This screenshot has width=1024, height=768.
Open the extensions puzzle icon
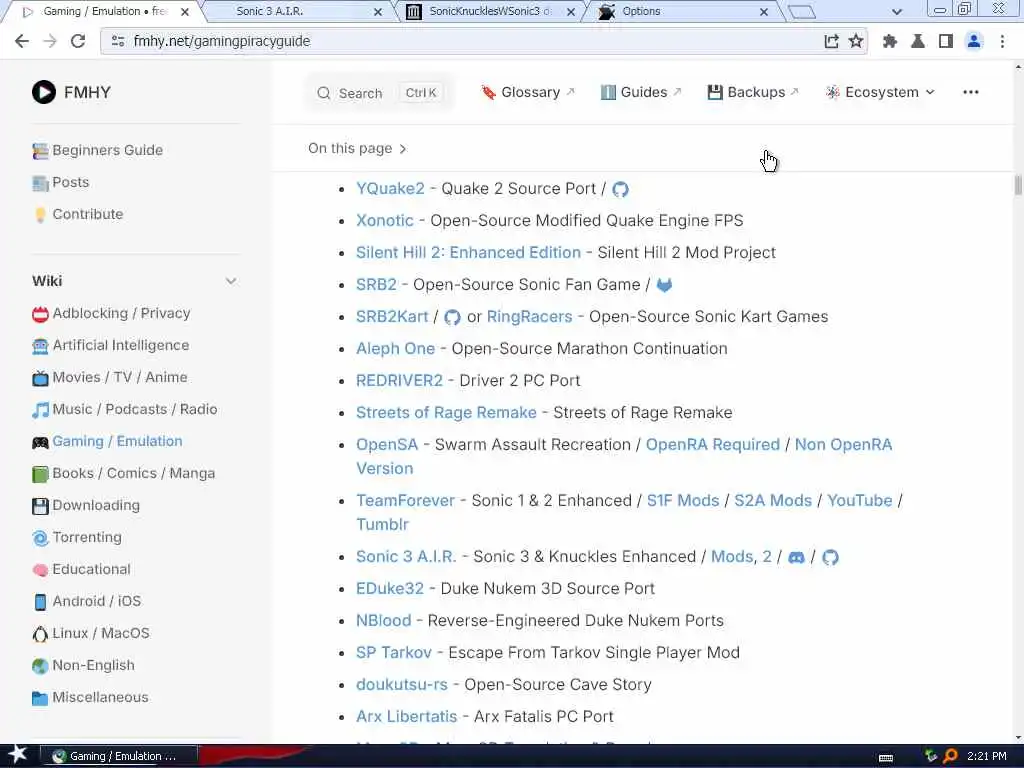coord(889,41)
